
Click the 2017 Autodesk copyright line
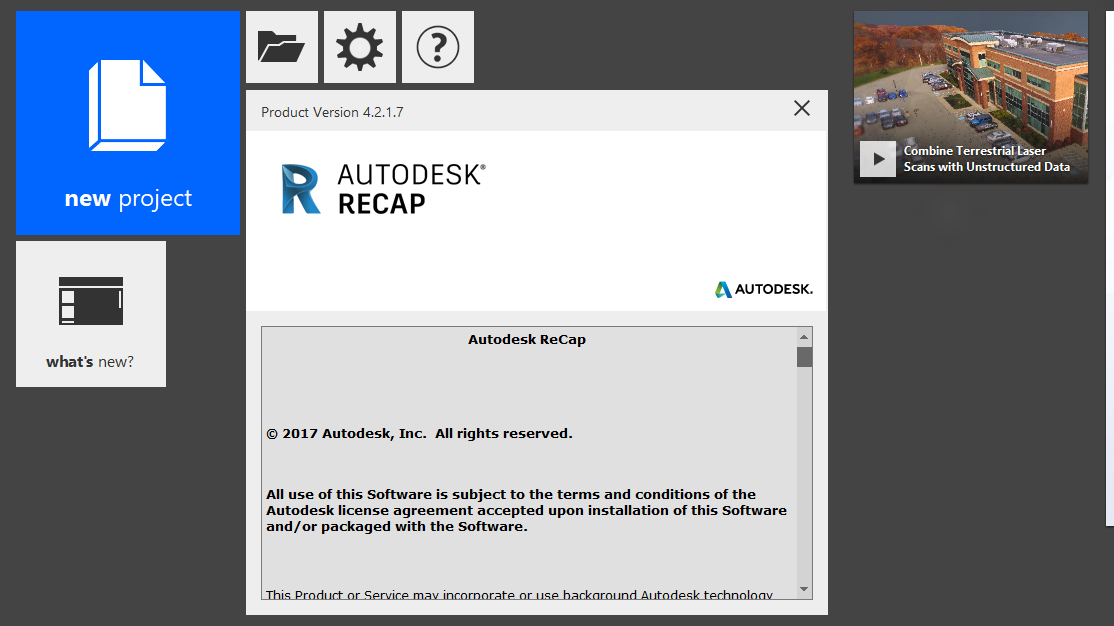pos(418,433)
